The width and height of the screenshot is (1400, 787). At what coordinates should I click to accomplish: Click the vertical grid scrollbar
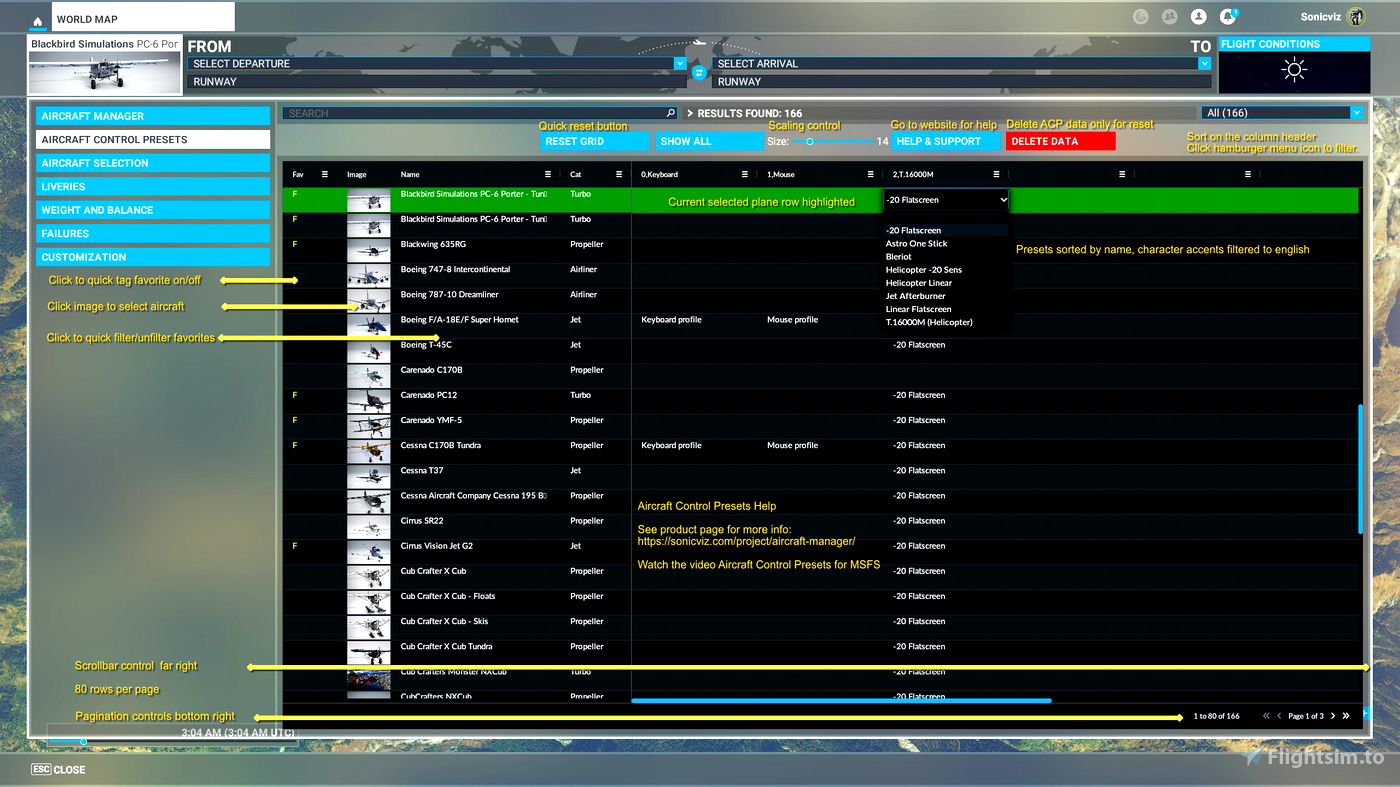[1360, 468]
